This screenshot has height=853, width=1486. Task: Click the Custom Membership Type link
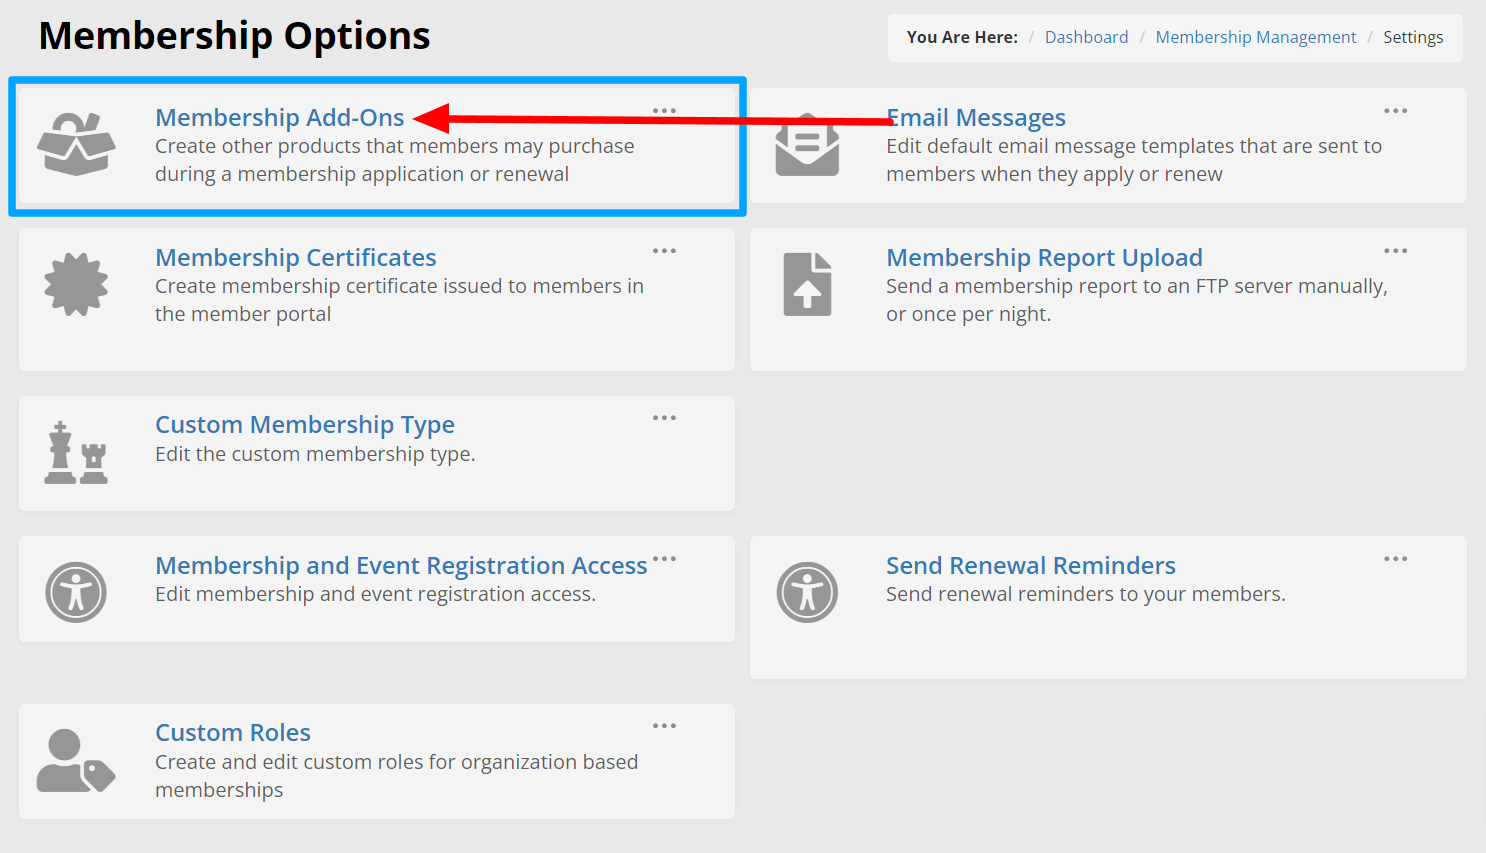coord(305,424)
